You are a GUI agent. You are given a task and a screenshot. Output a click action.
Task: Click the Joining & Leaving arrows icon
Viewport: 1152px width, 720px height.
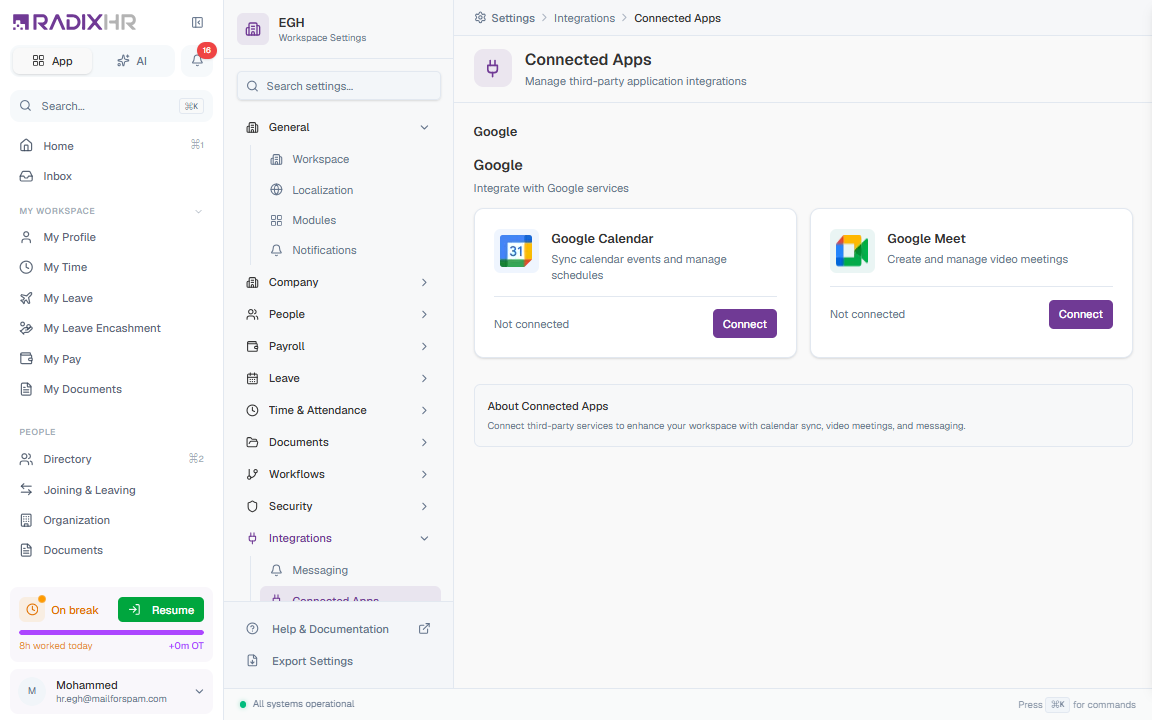[x=26, y=489]
